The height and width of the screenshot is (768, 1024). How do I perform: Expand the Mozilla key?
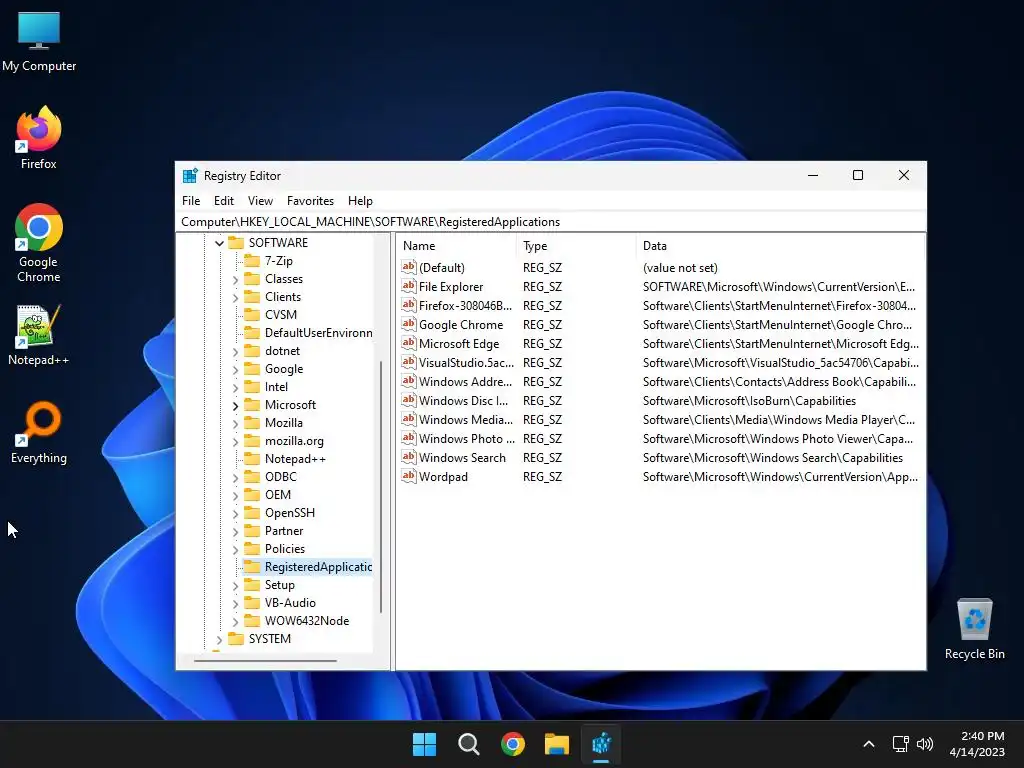[236, 423]
